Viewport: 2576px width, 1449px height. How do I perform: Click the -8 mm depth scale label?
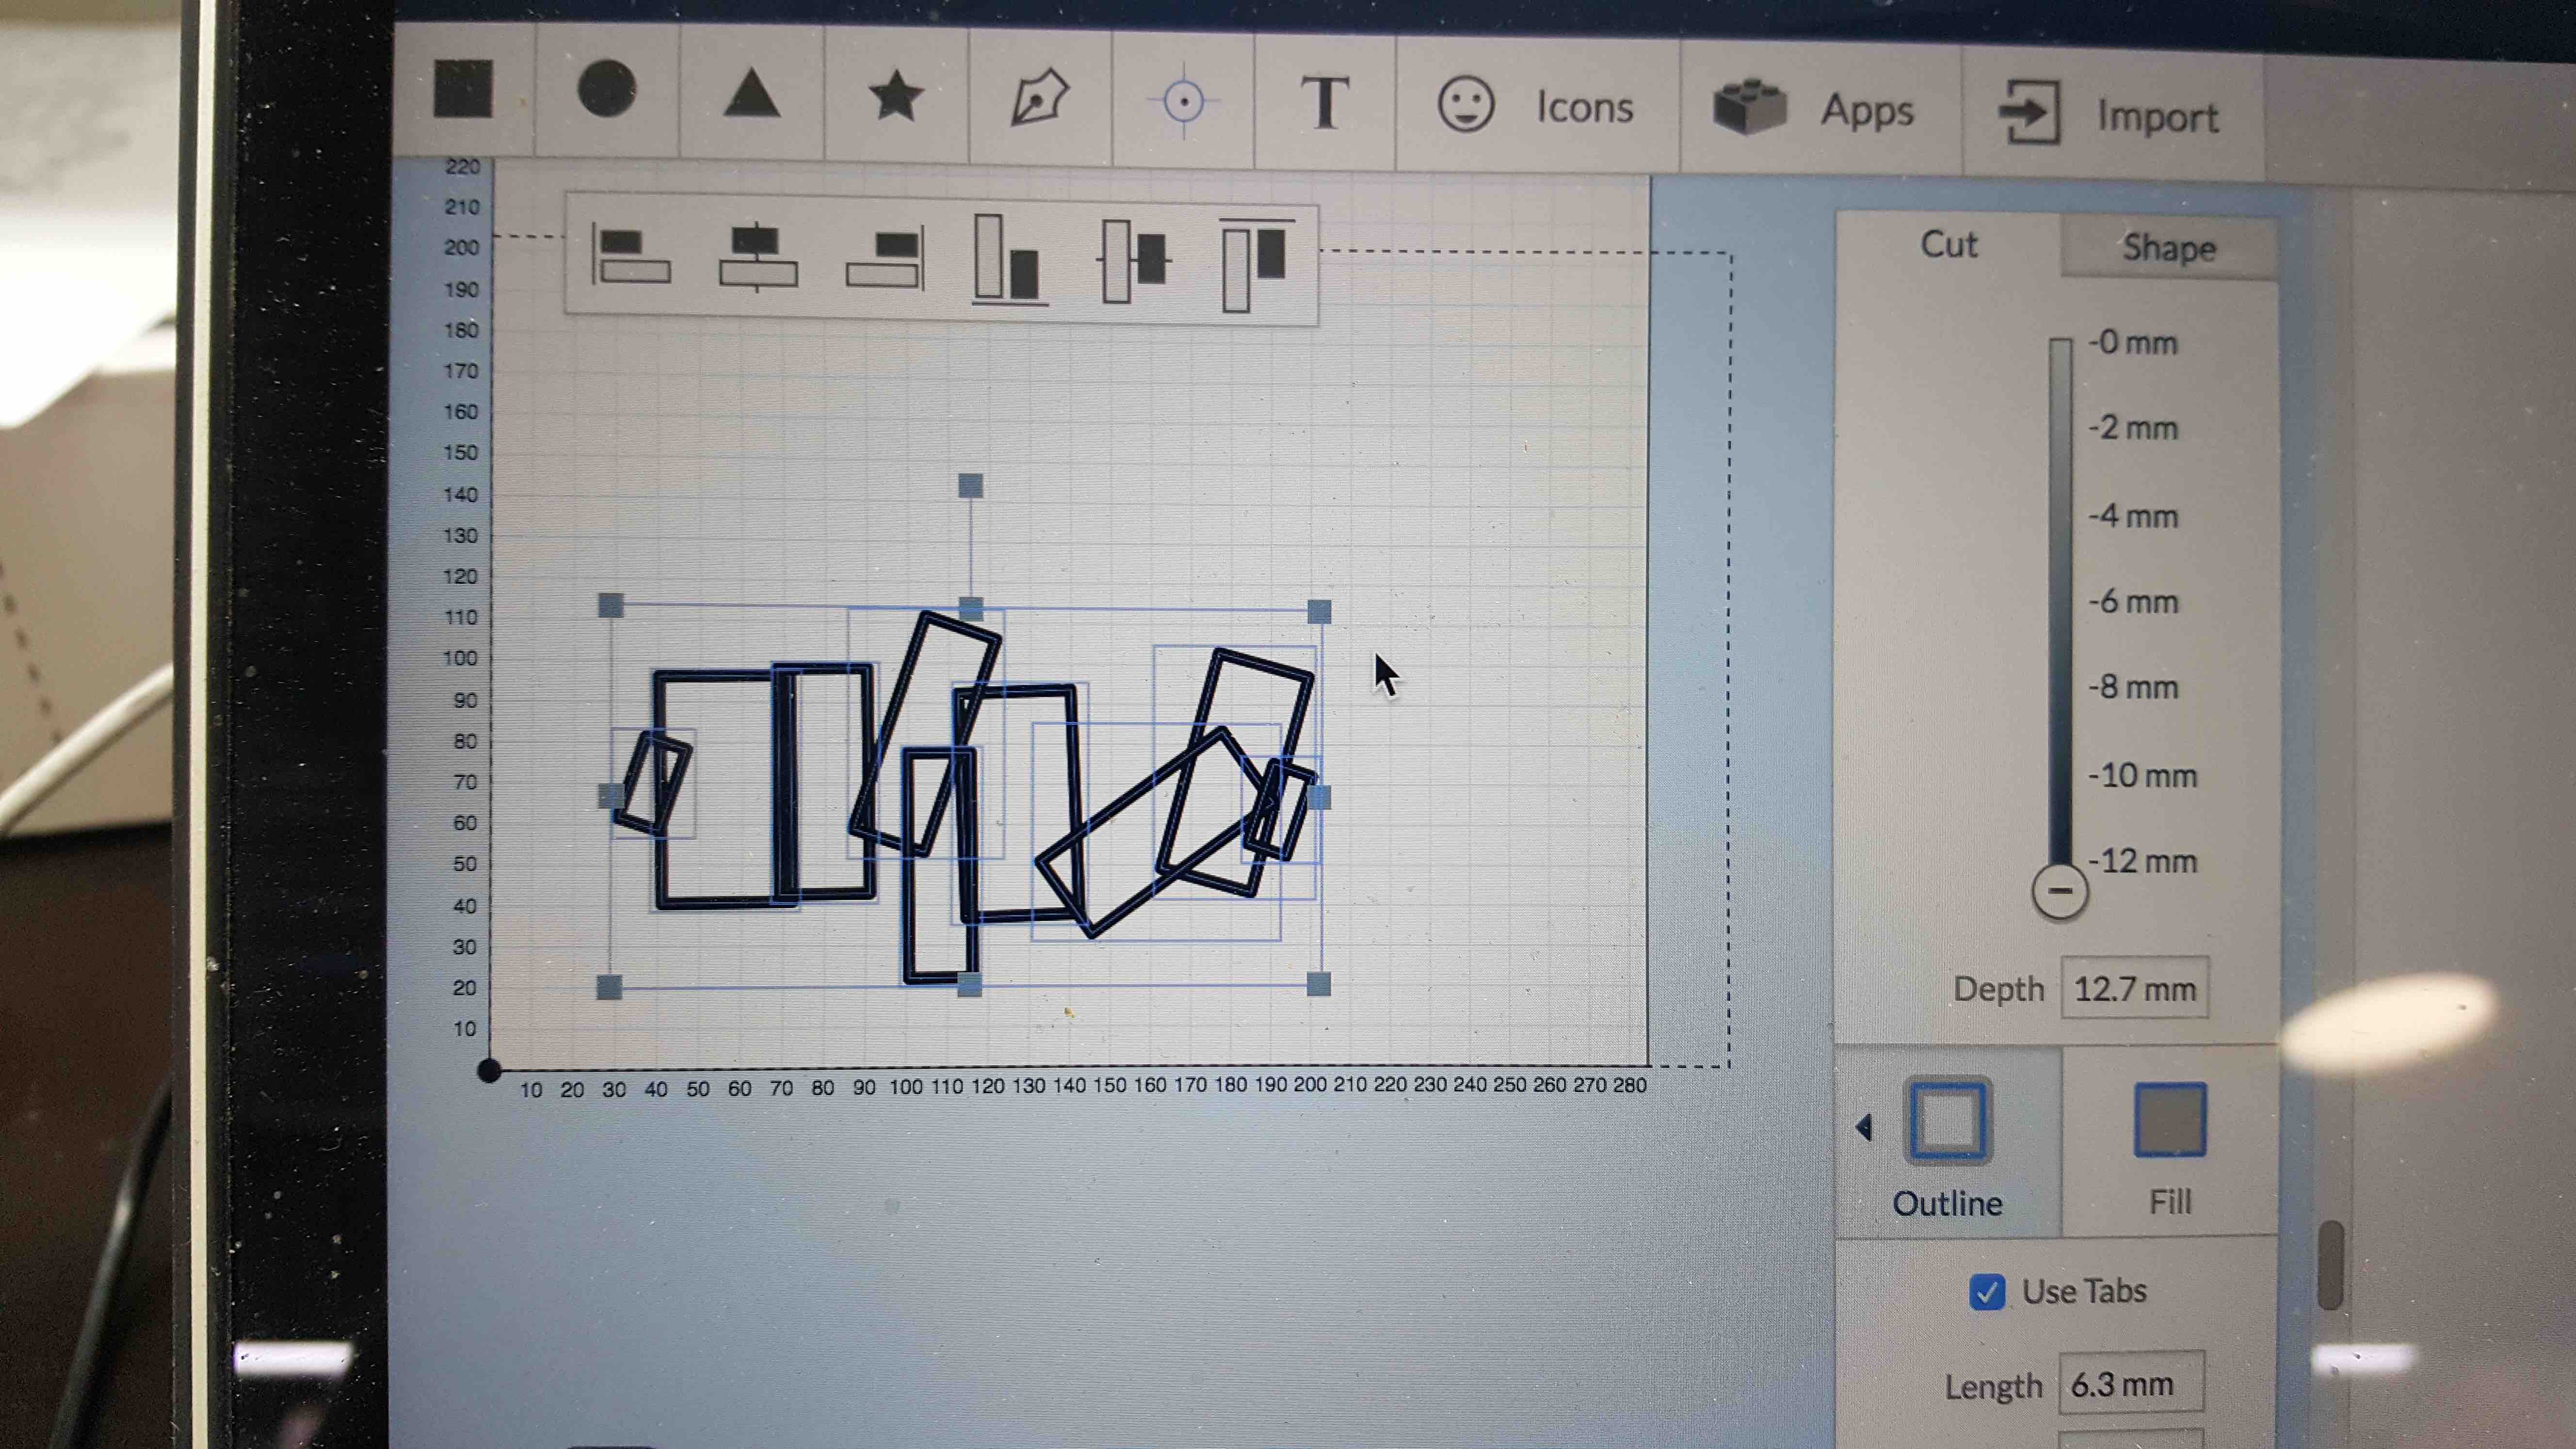point(2132,687)
